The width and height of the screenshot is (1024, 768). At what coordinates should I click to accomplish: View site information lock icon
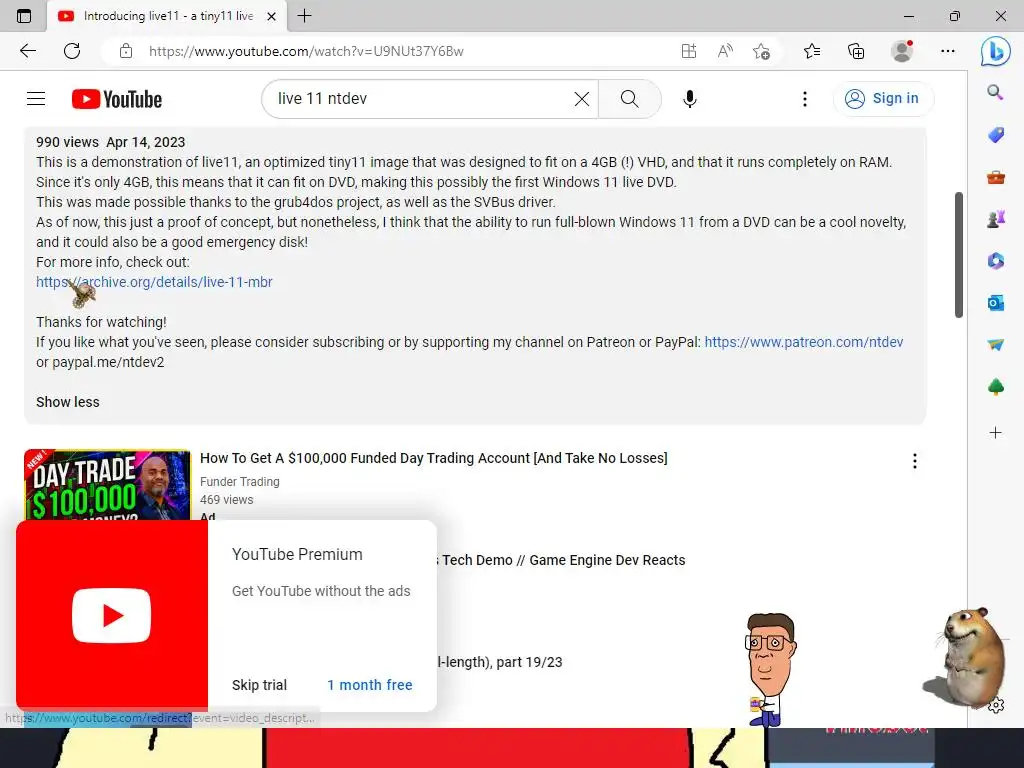coord(126,51)
